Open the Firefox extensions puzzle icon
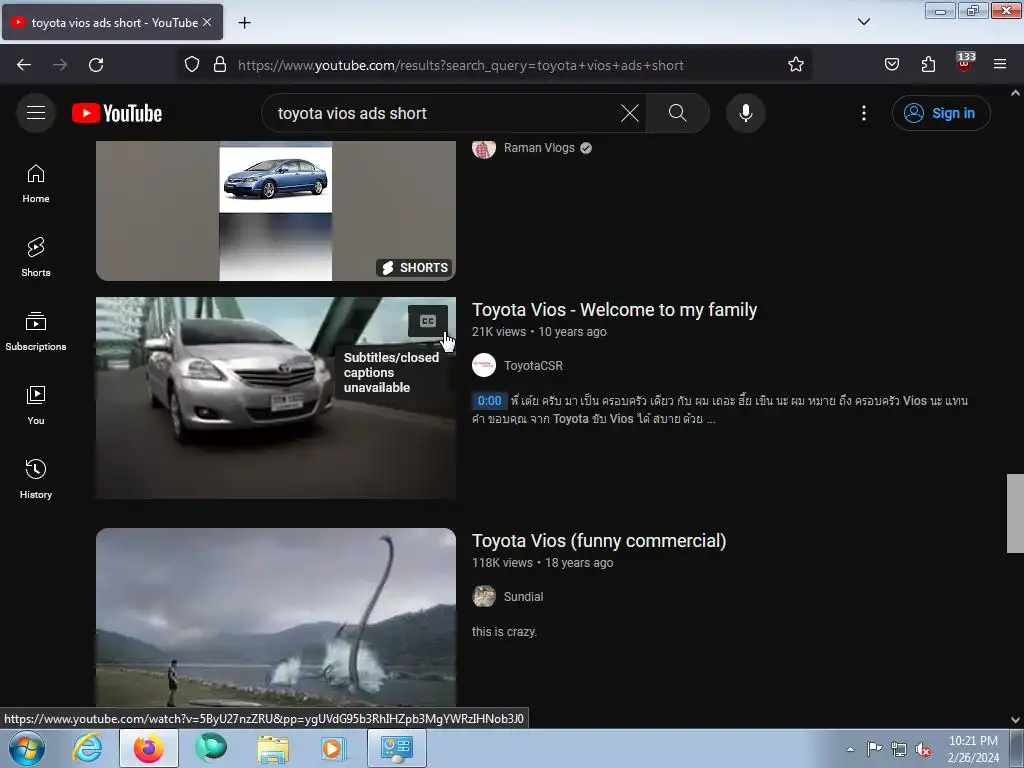The width and height of the screenshot is (1024, 768). coord(928,65)
